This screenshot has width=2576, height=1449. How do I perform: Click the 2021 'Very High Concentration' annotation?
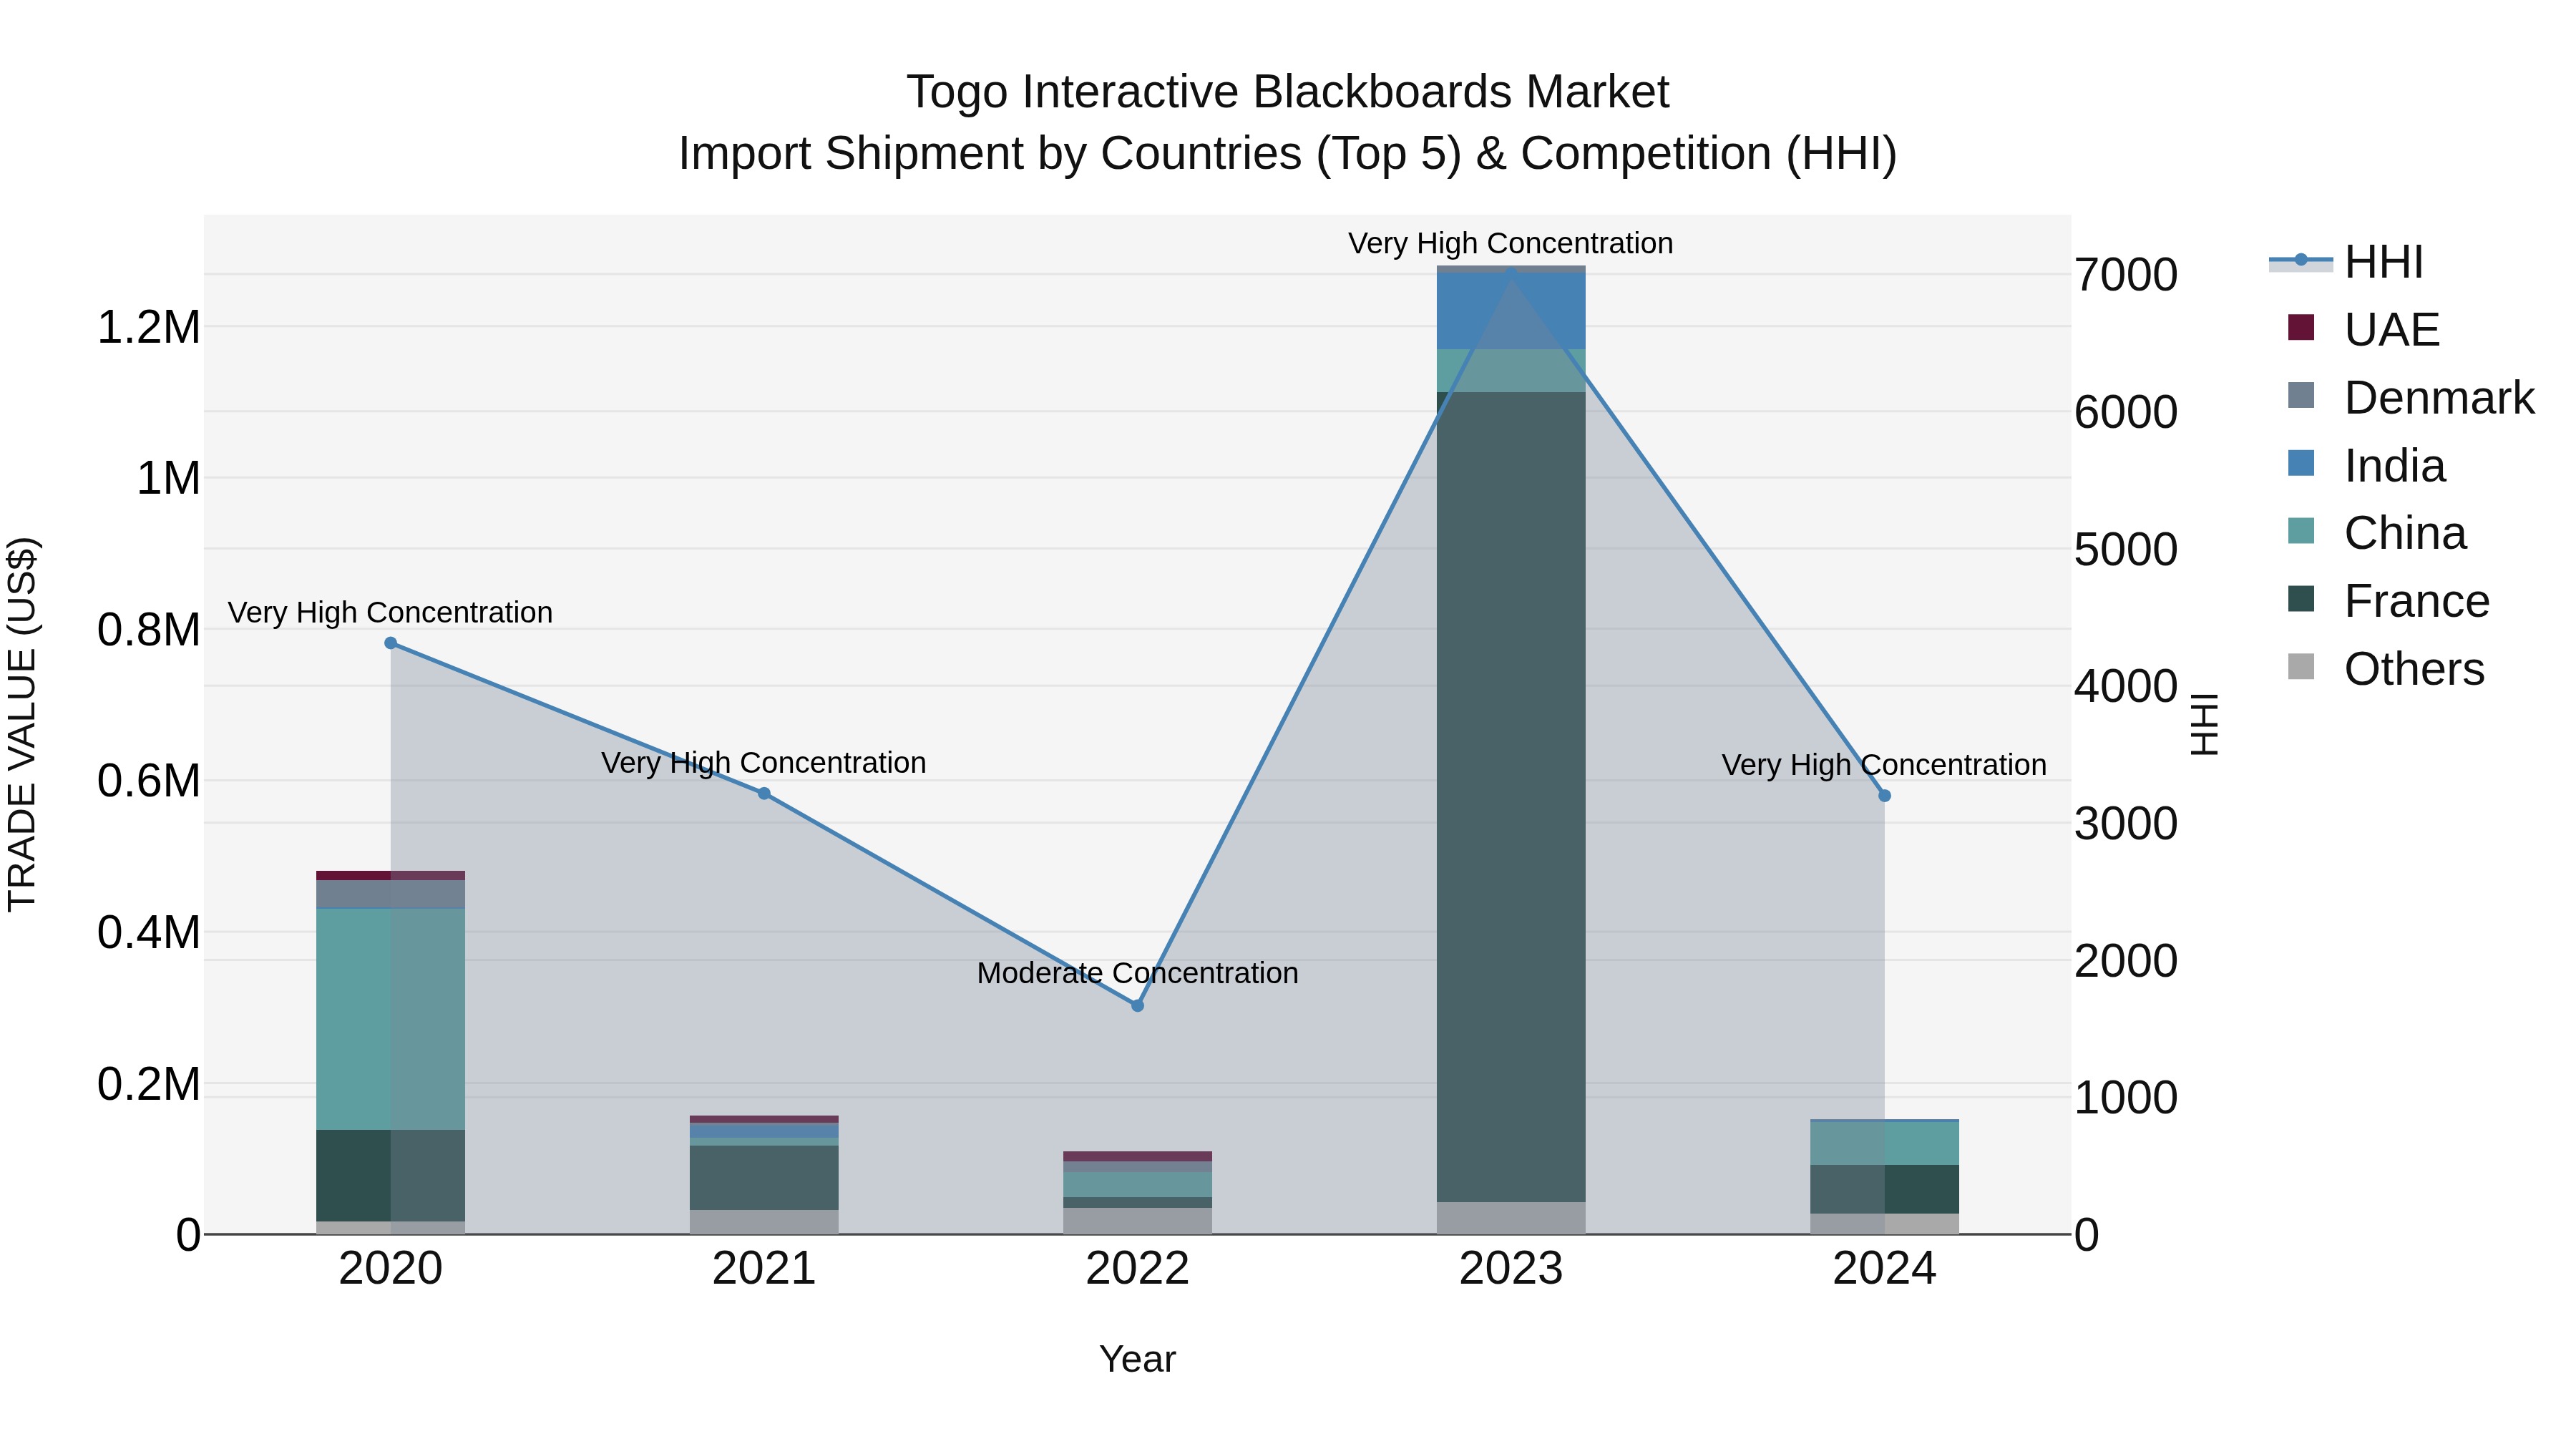[763, 763]
